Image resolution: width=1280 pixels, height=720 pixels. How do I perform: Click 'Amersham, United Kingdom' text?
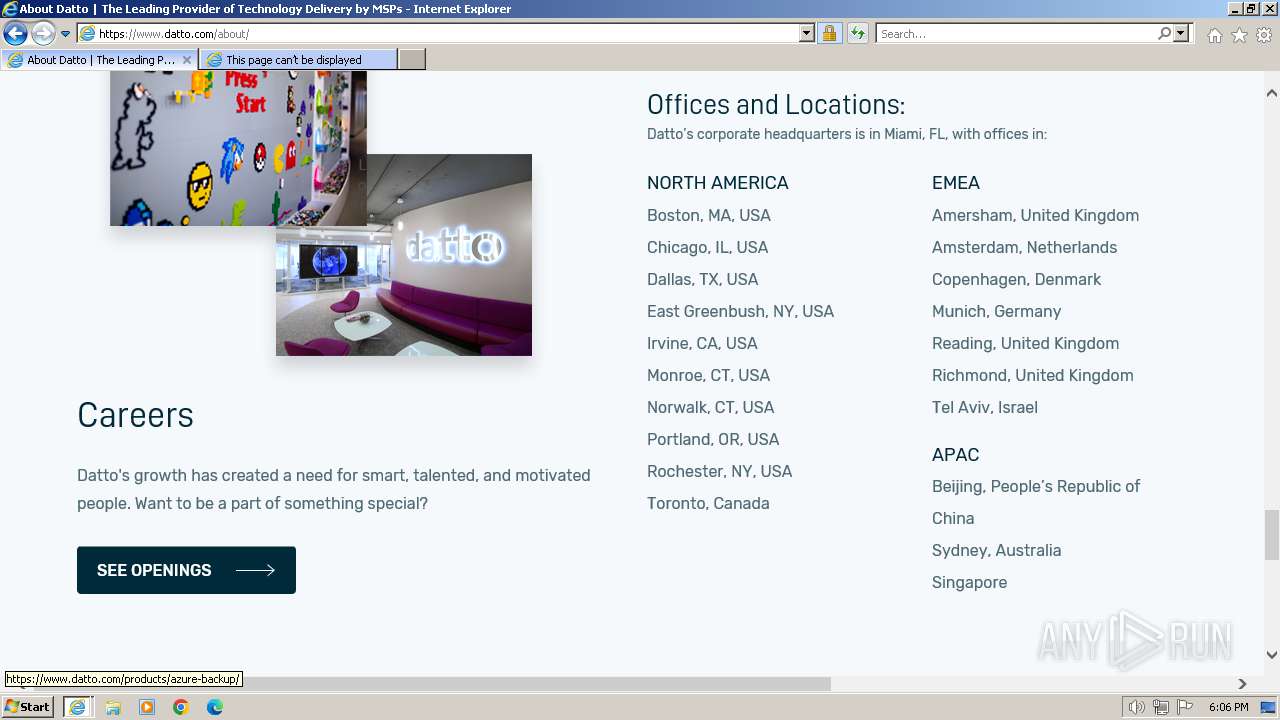1035,215
